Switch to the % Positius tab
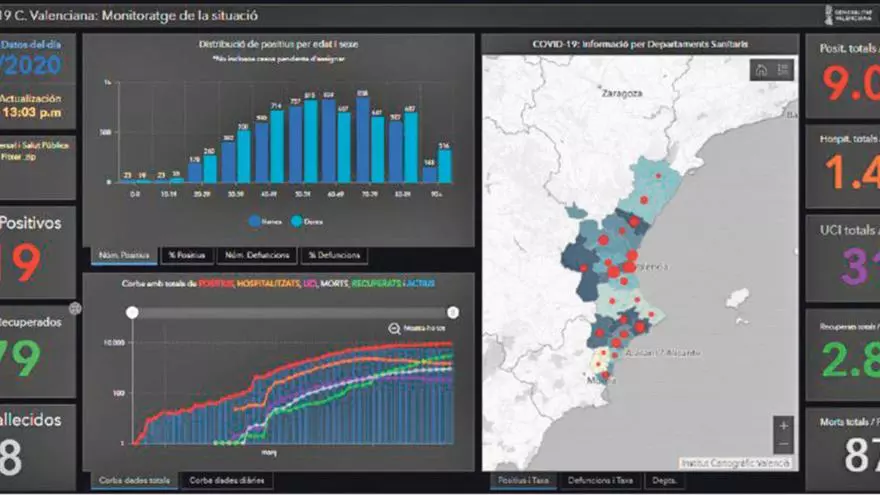Image resolution: width=880 pixels, height=495 pixels. click(185, 256)
